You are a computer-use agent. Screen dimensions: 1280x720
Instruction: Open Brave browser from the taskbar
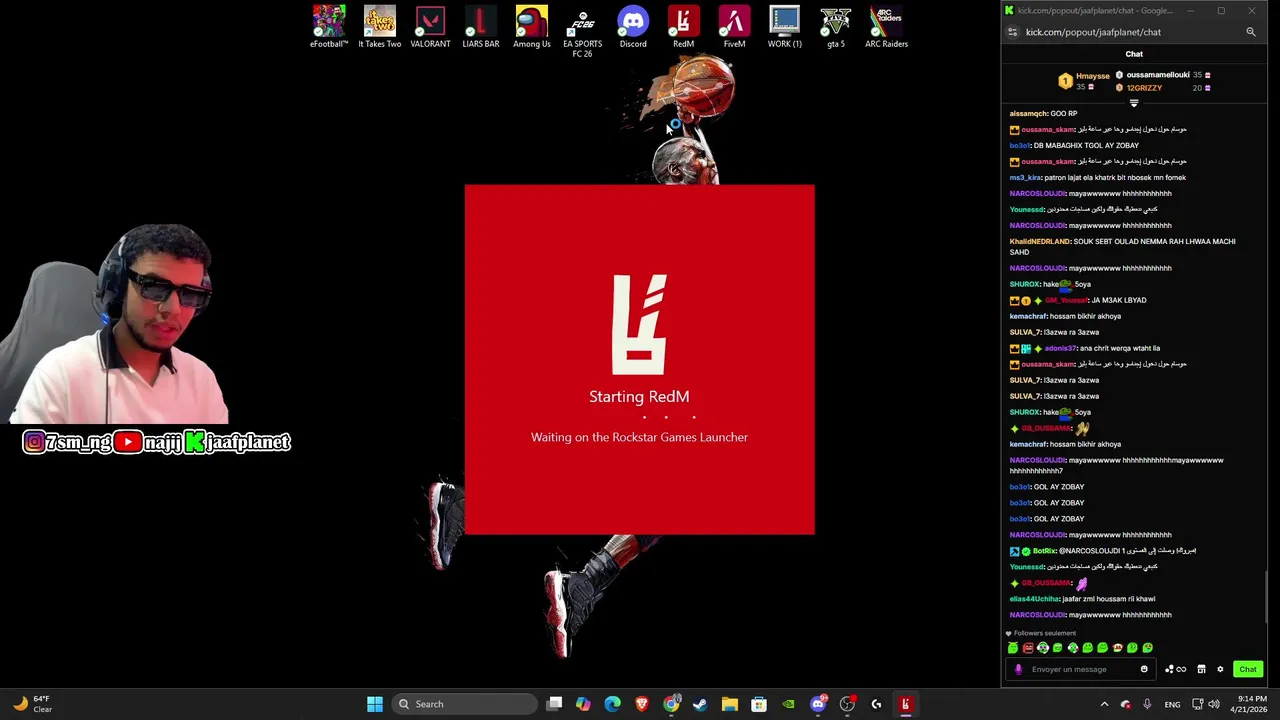(x=642, y=704)
